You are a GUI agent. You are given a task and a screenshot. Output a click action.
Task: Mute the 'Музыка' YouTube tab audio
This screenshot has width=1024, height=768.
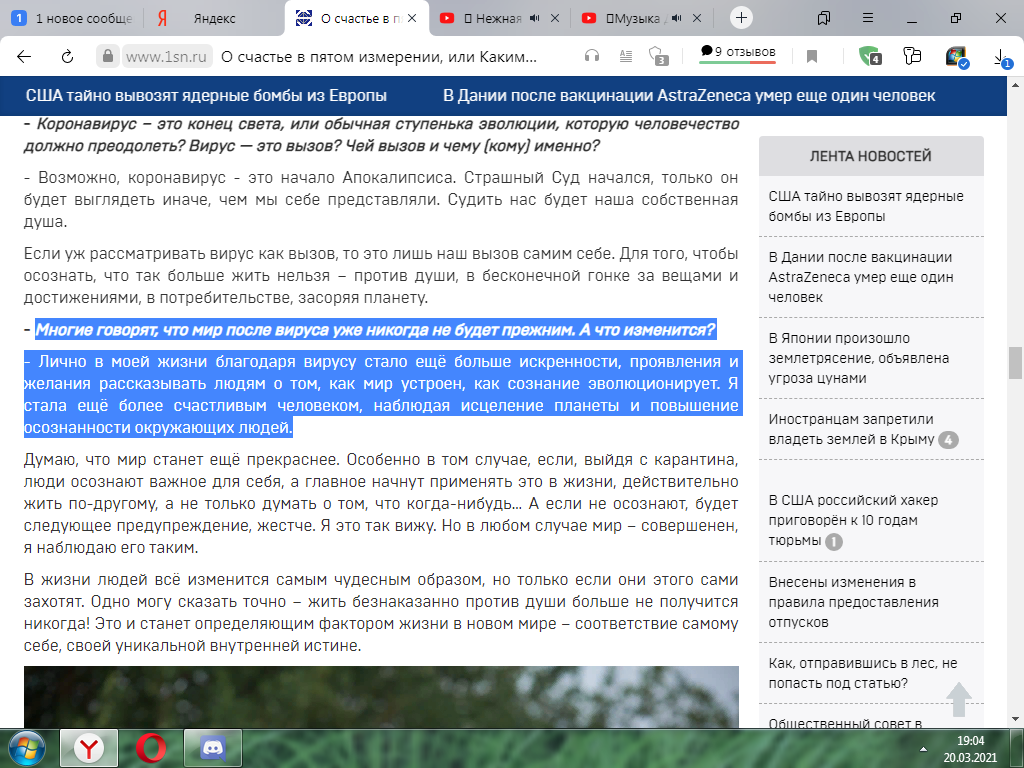pyautogui.click(x=677, y=18)
